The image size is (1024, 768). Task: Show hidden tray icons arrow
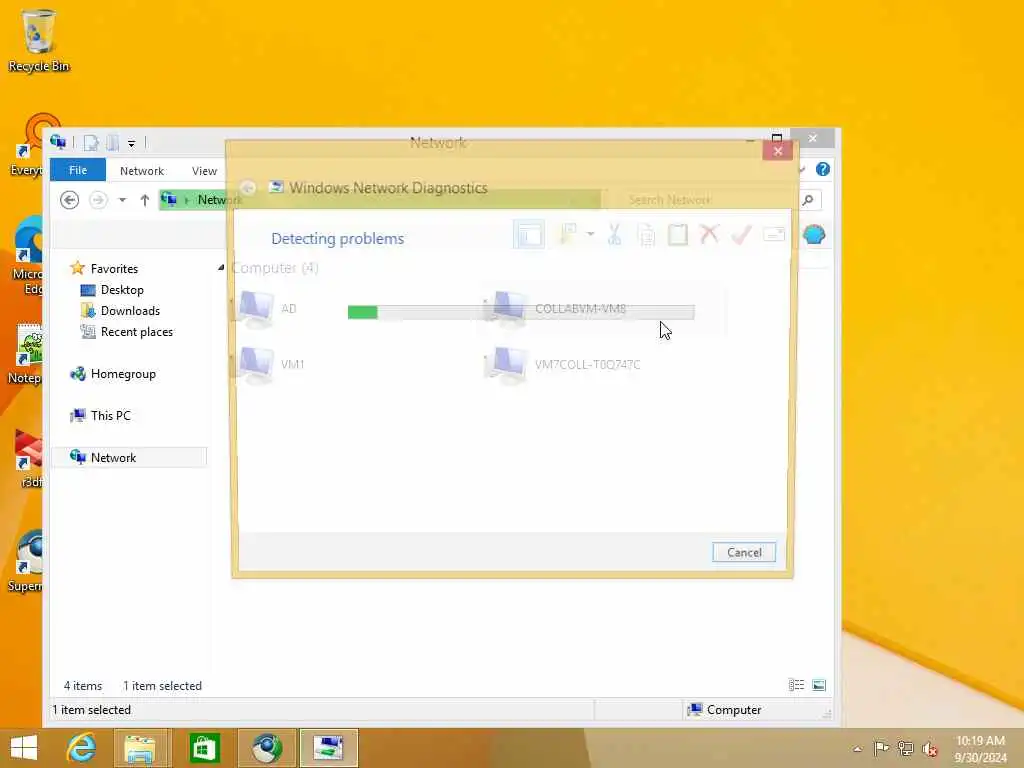point(857,749)
